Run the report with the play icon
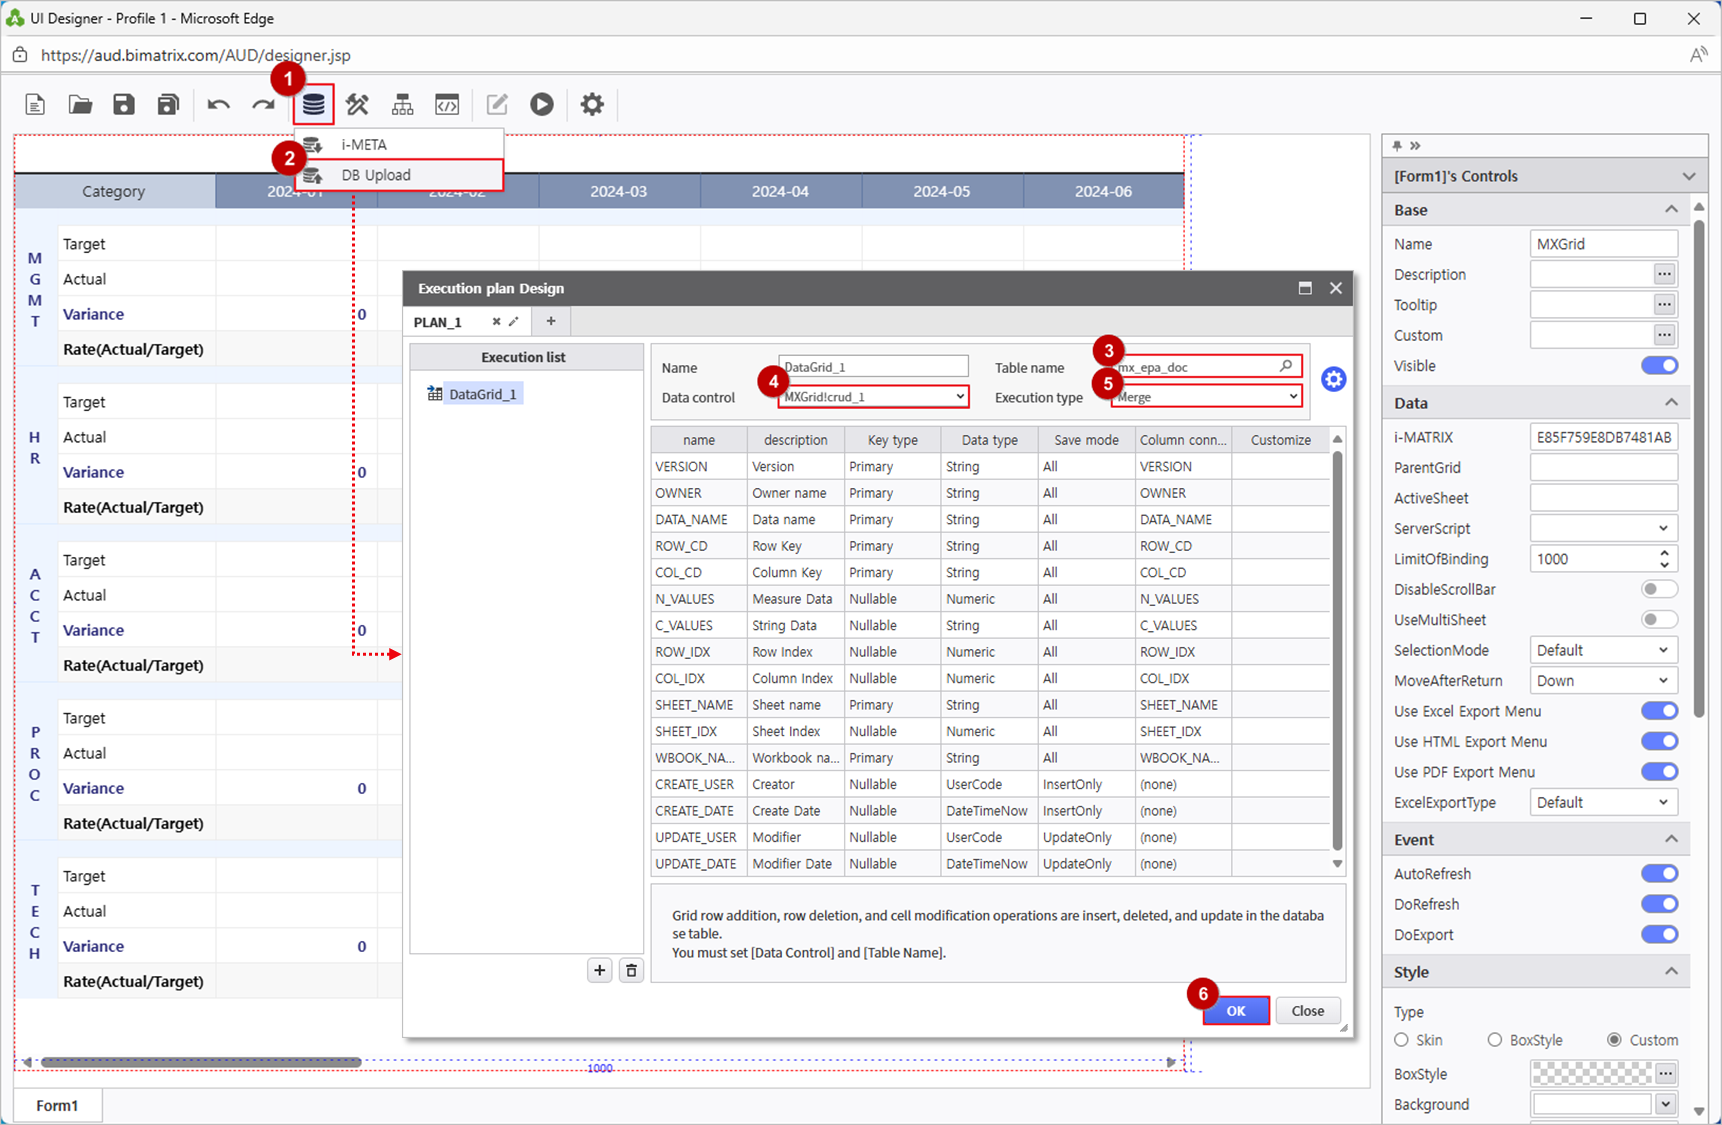The width and height of the screenshot is (1722, 1125). point(542,104)
